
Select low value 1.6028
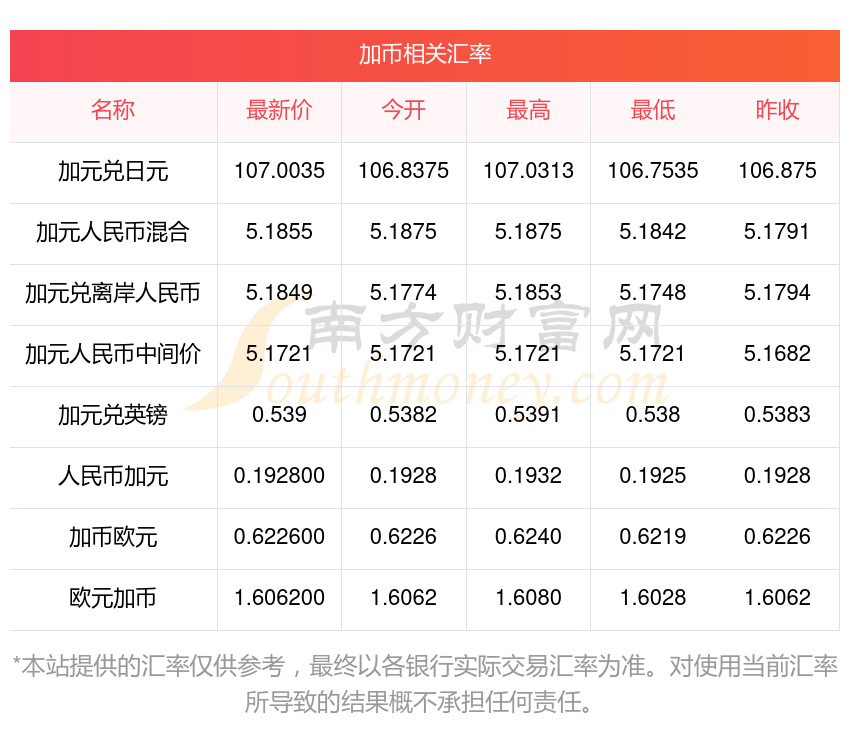pyautogui.click(x=653, y=598)
